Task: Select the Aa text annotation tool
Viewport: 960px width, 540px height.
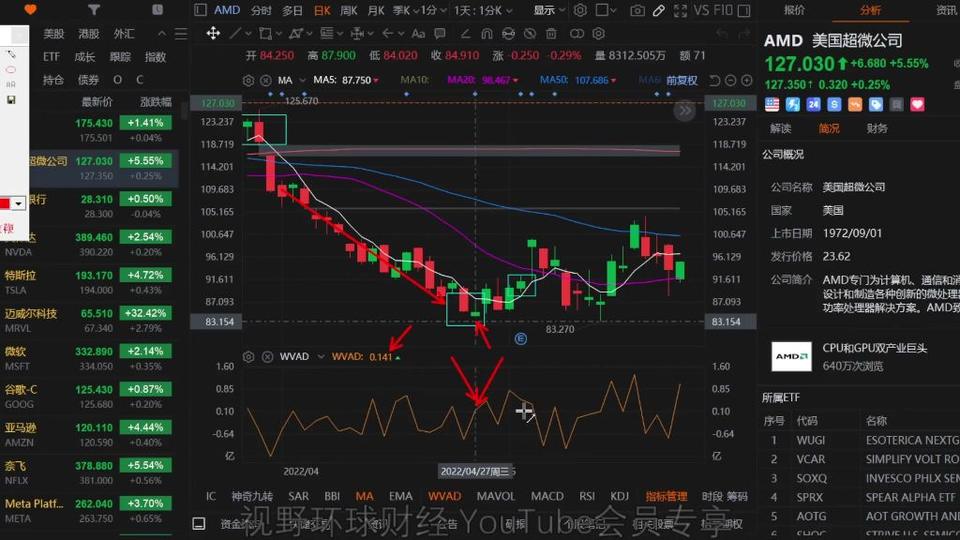Action: 418,33
